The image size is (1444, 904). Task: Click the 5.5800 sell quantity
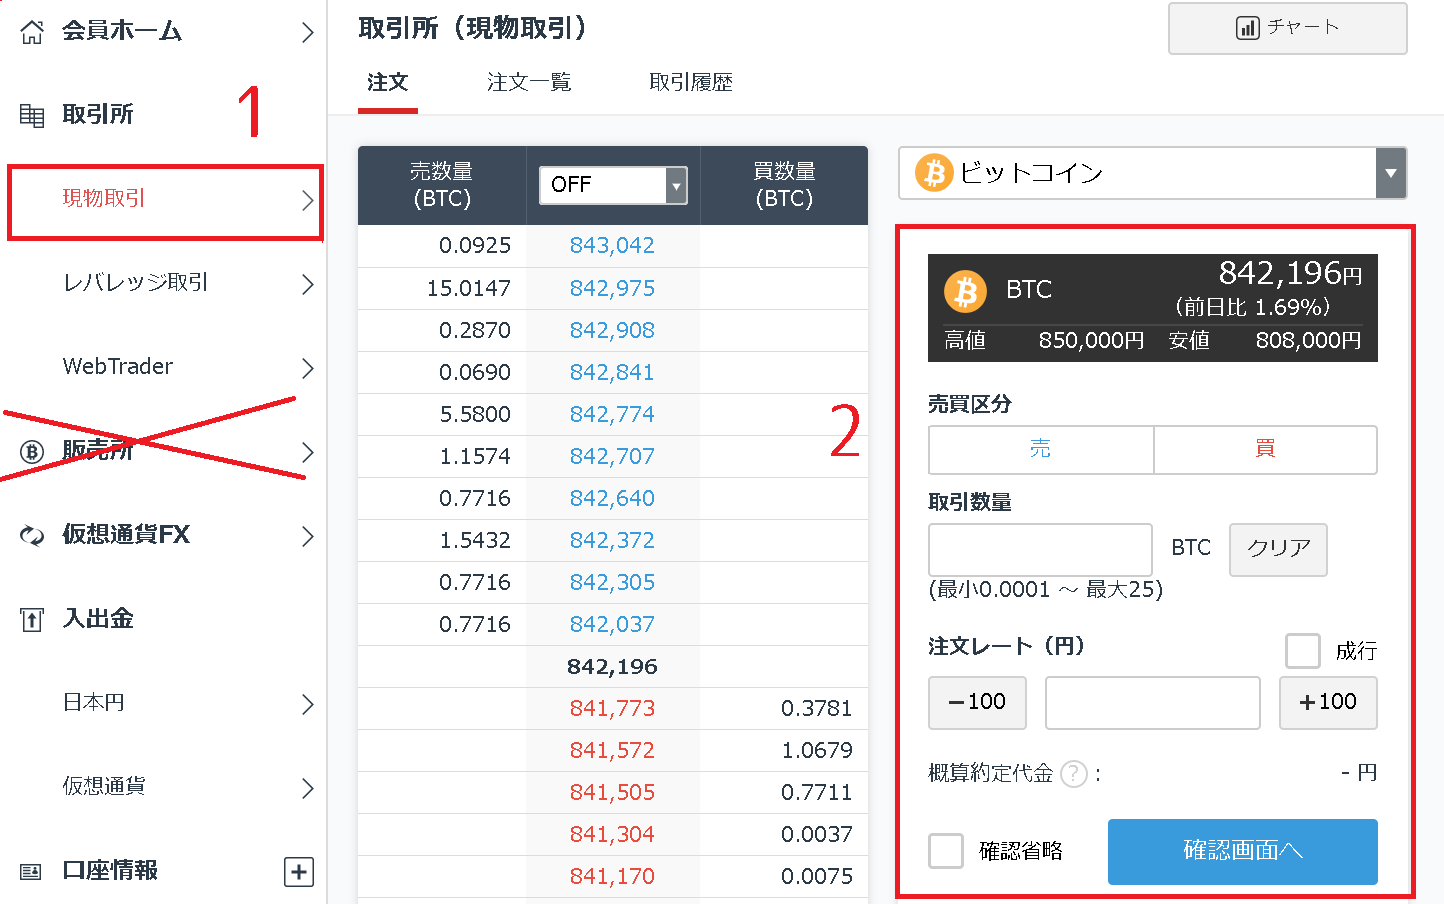(475, 415)
